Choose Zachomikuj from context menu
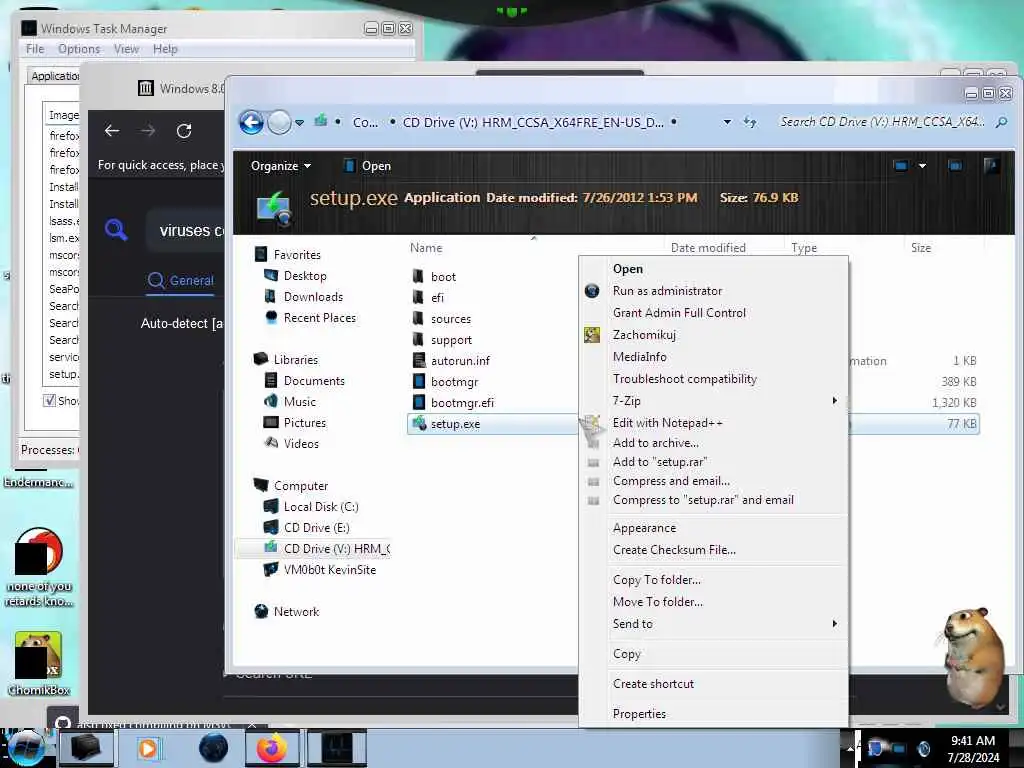Screen dimensions: 1024x768 (713, 335)
